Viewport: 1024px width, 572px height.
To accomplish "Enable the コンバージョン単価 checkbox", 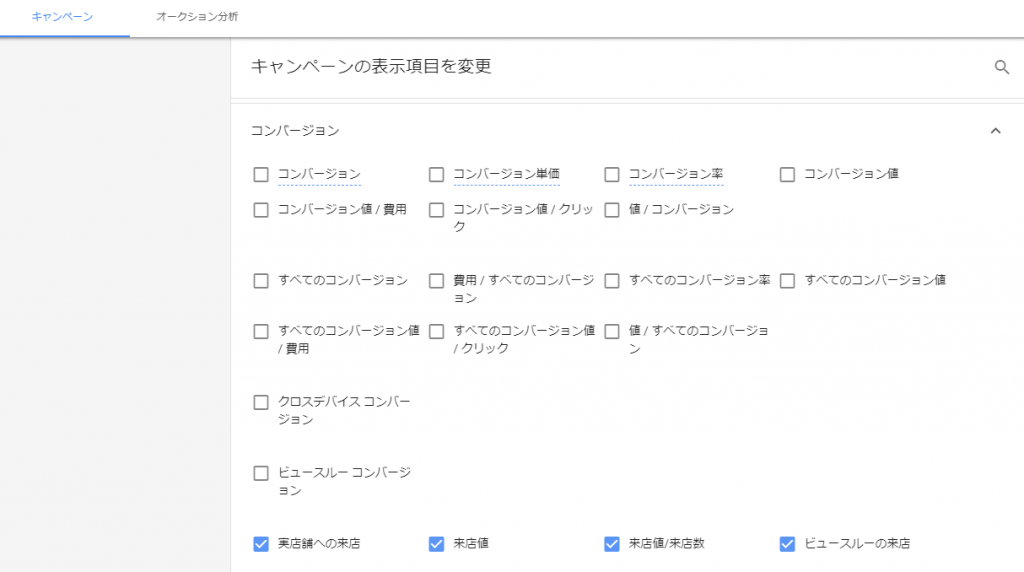I will (x=436, y=174).
